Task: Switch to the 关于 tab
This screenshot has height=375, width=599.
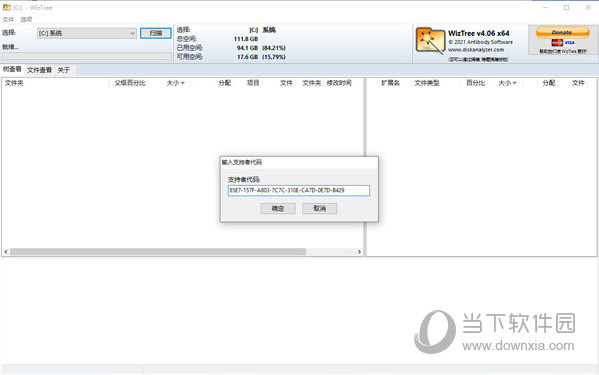Action: pos(64,70)
